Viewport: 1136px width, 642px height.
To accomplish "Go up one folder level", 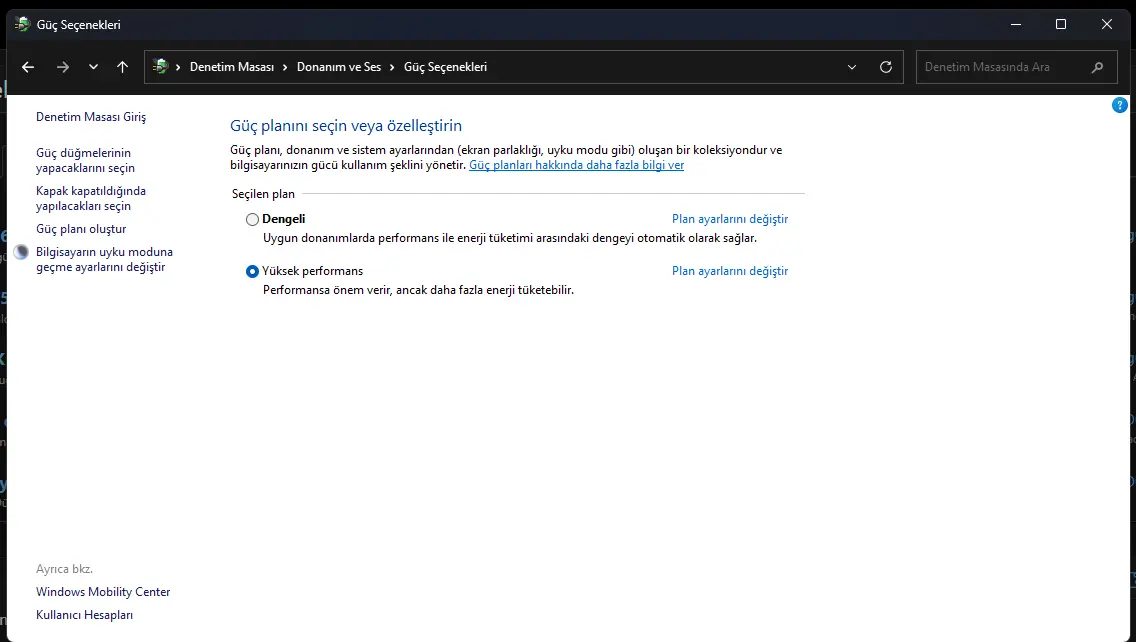I will 122,67.
